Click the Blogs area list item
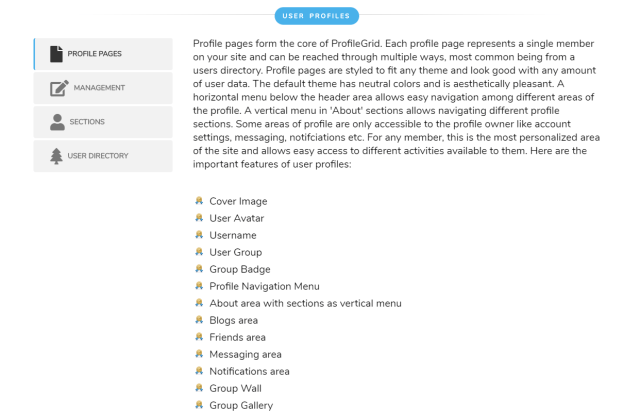This screenshot has height=416, width=640. (x=233, y=320)
